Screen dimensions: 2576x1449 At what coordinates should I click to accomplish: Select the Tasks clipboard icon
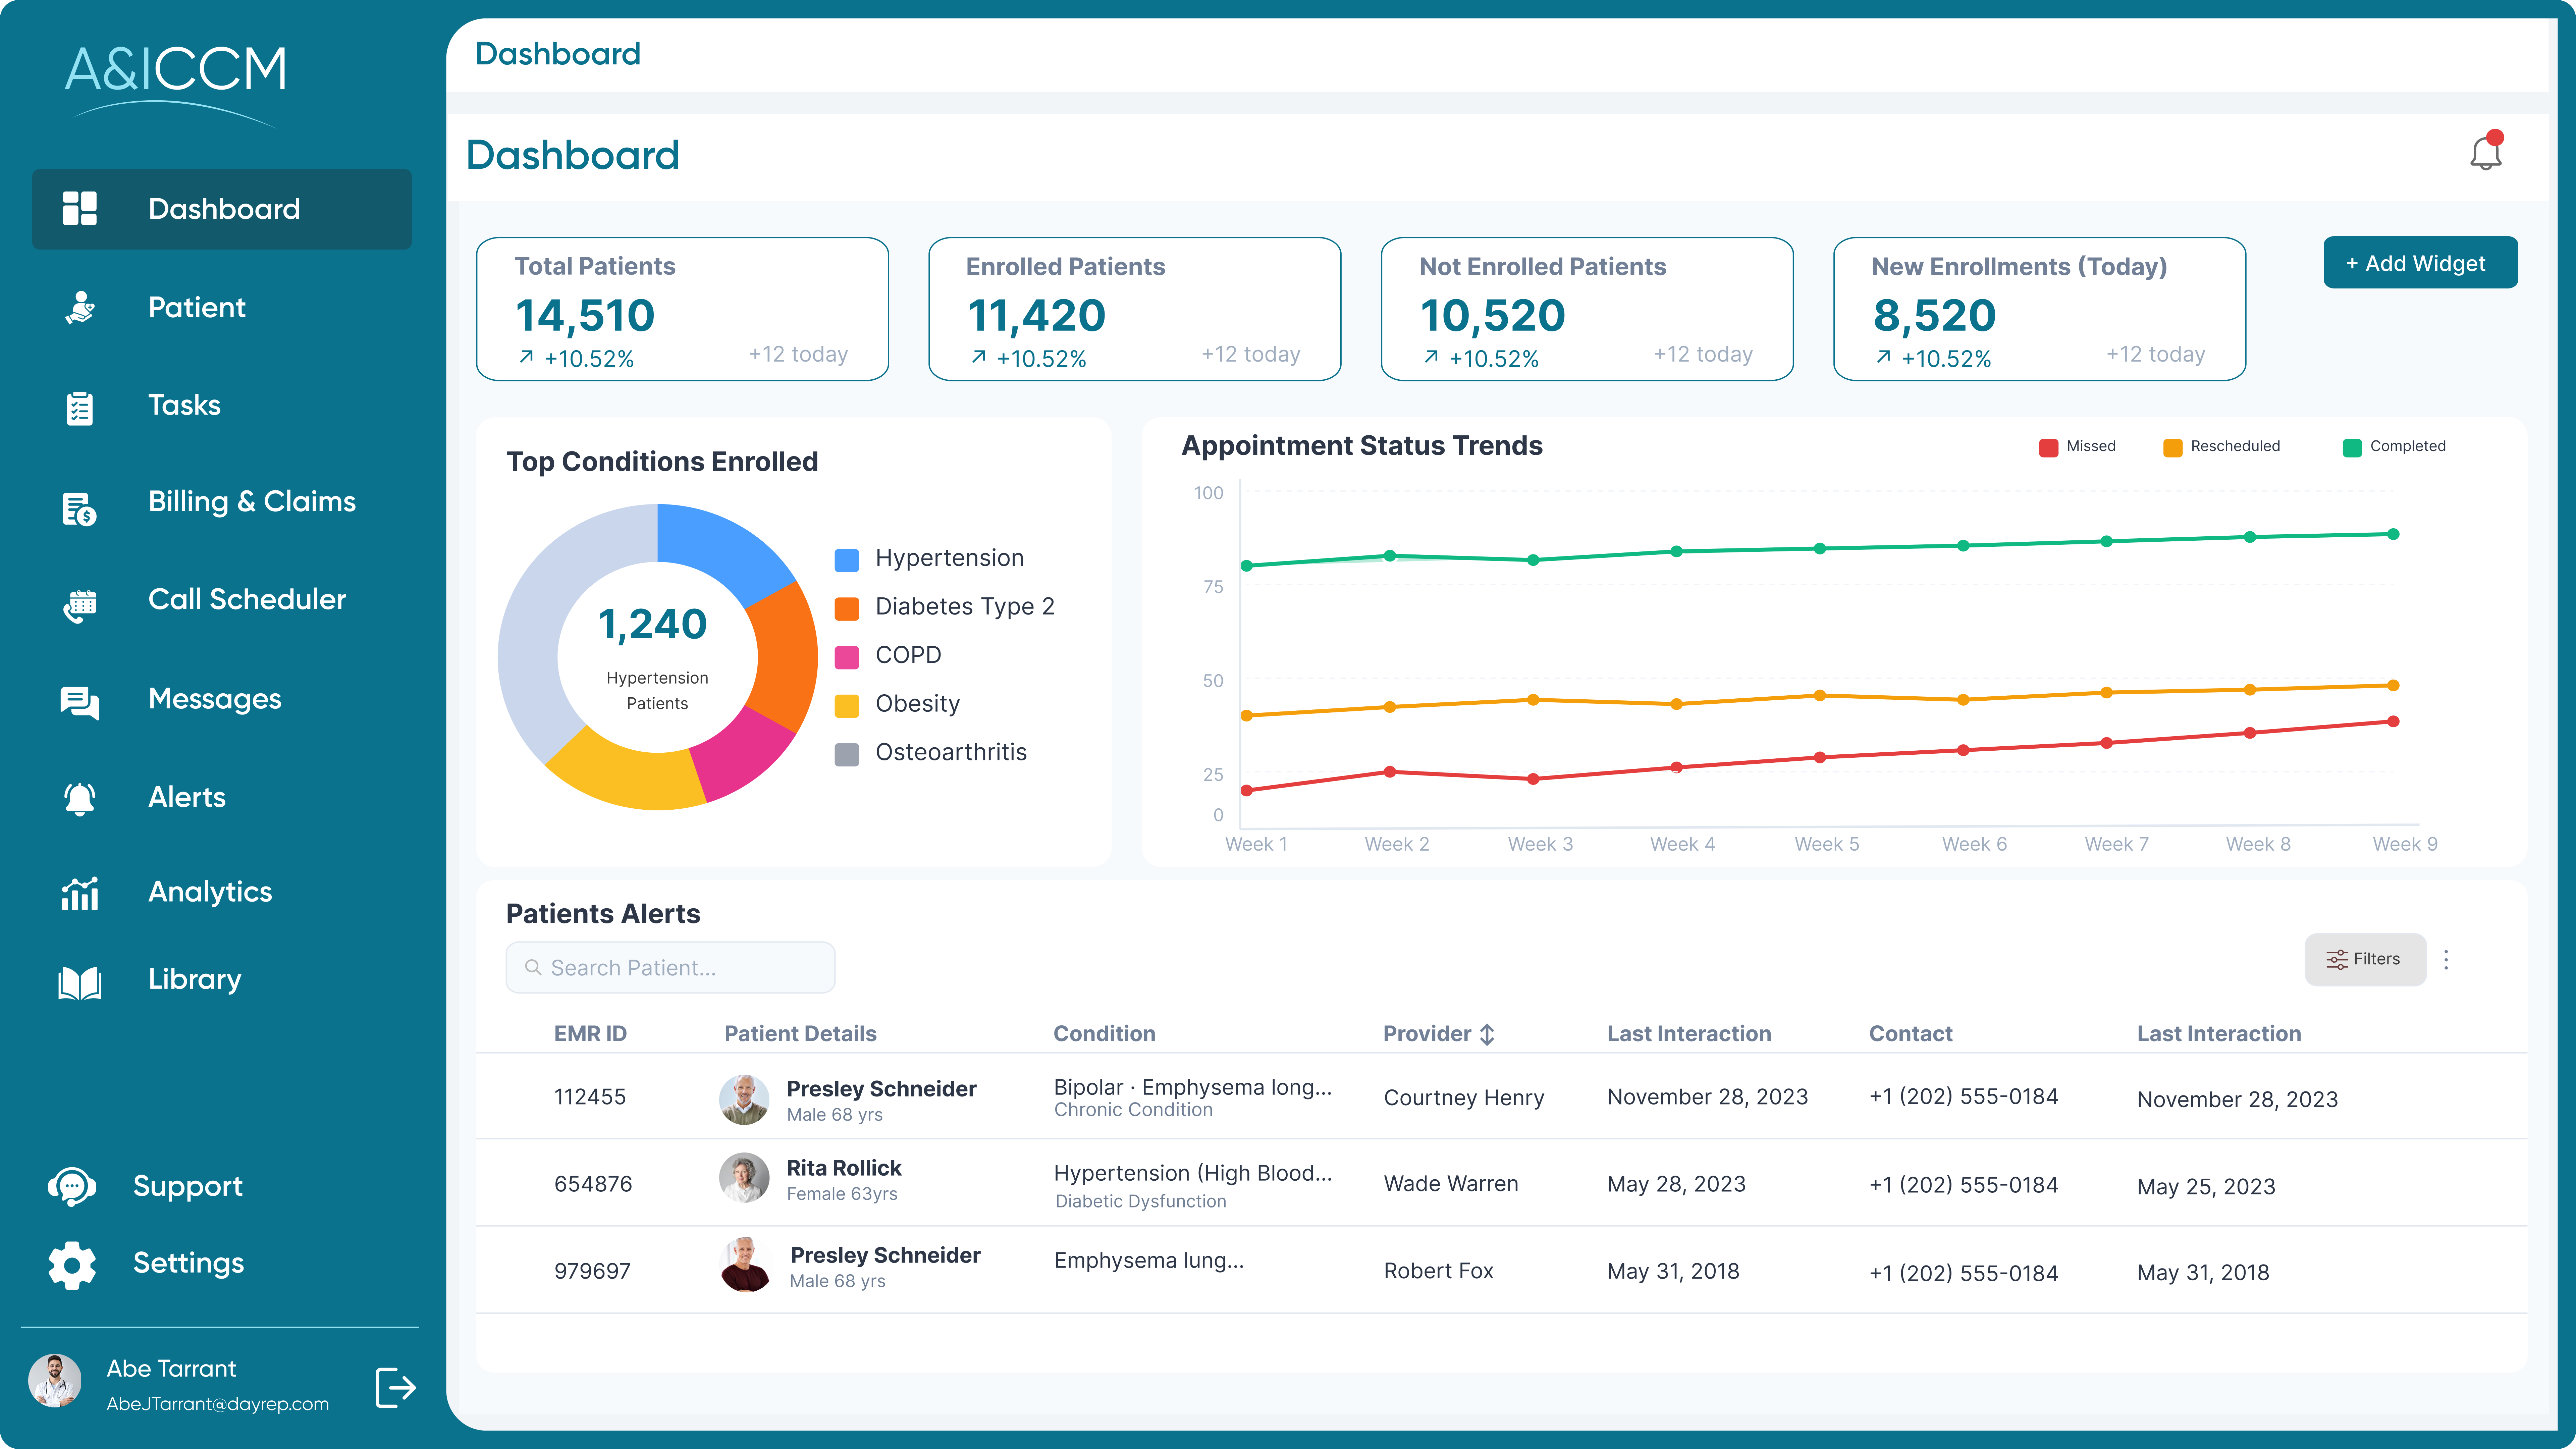point(81,405)
